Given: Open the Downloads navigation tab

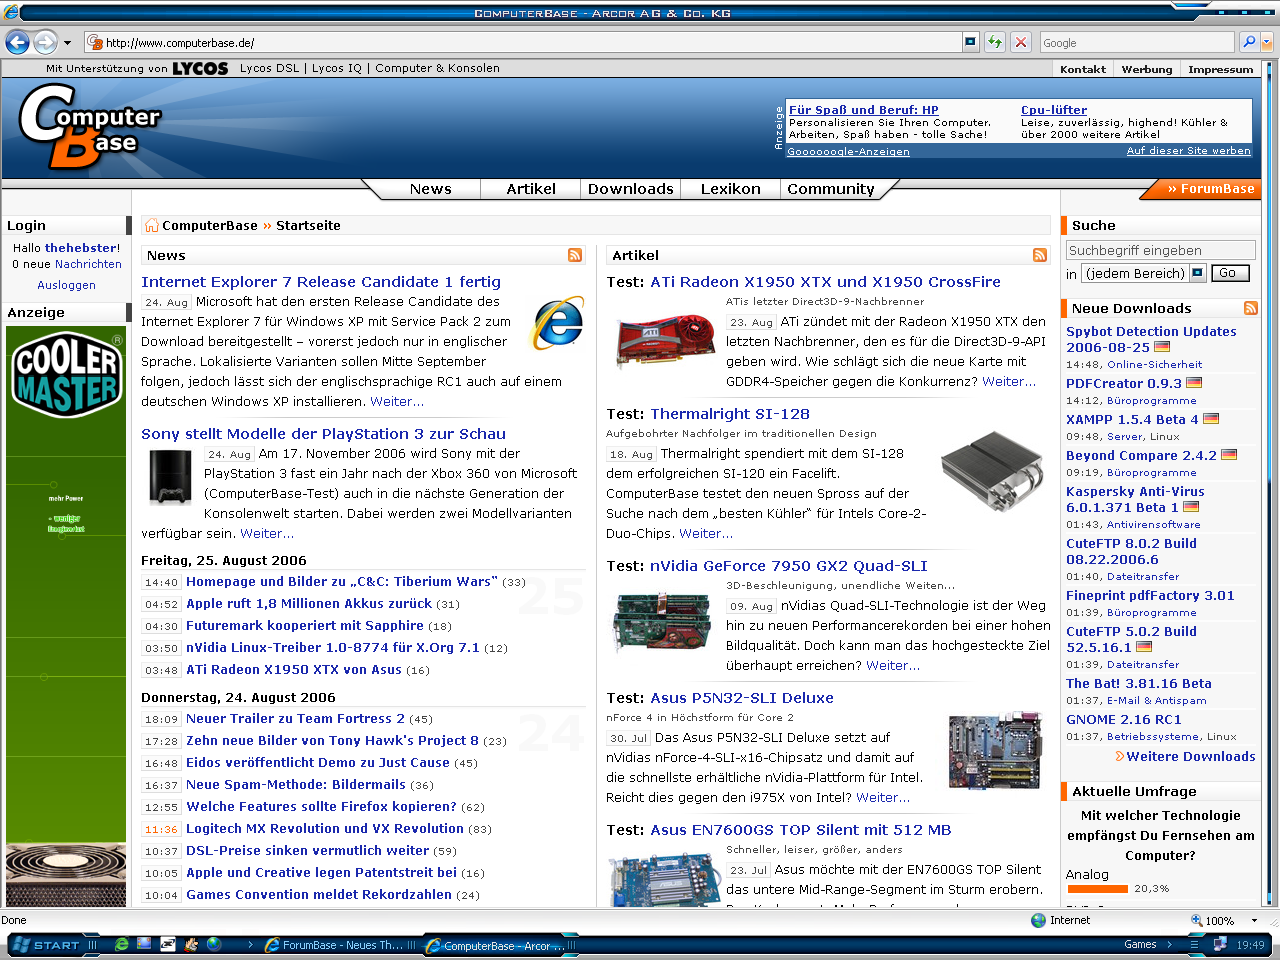Looking at the screenshot, I should pos(631,189).
